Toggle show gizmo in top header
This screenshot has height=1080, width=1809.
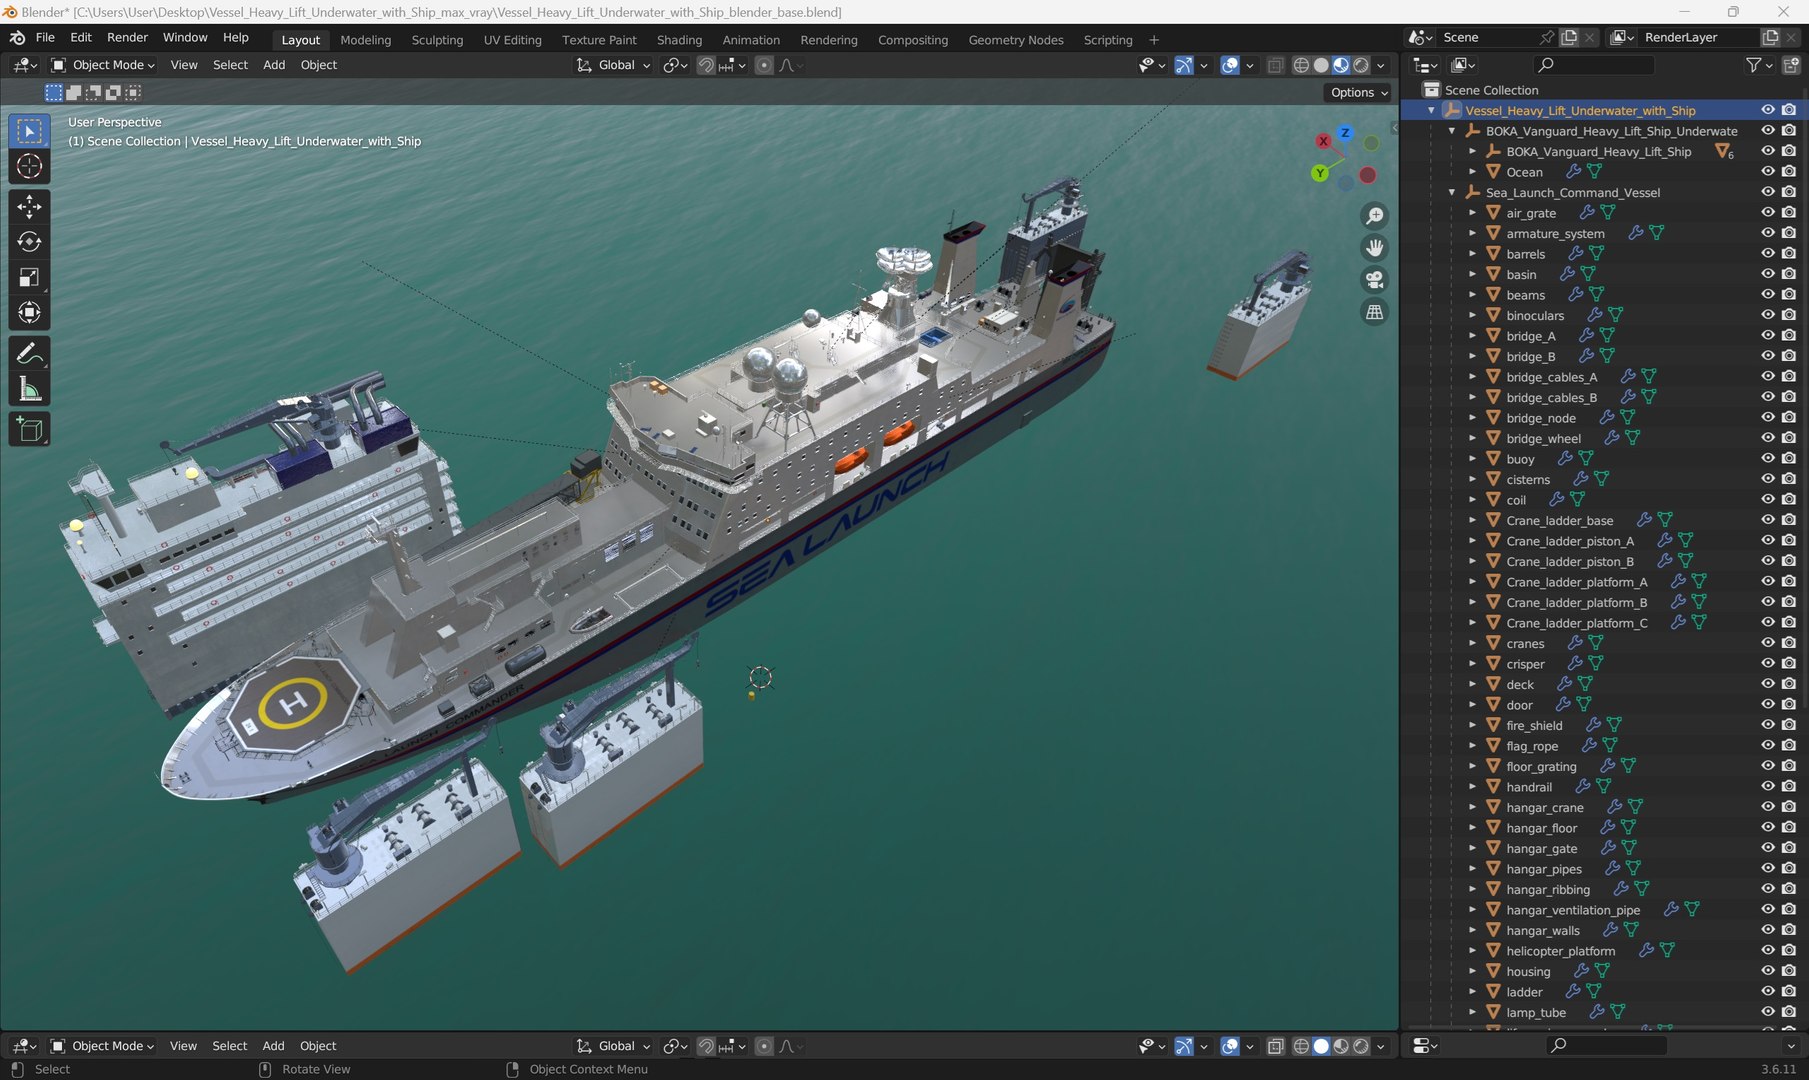click(x=1184, y=65)
